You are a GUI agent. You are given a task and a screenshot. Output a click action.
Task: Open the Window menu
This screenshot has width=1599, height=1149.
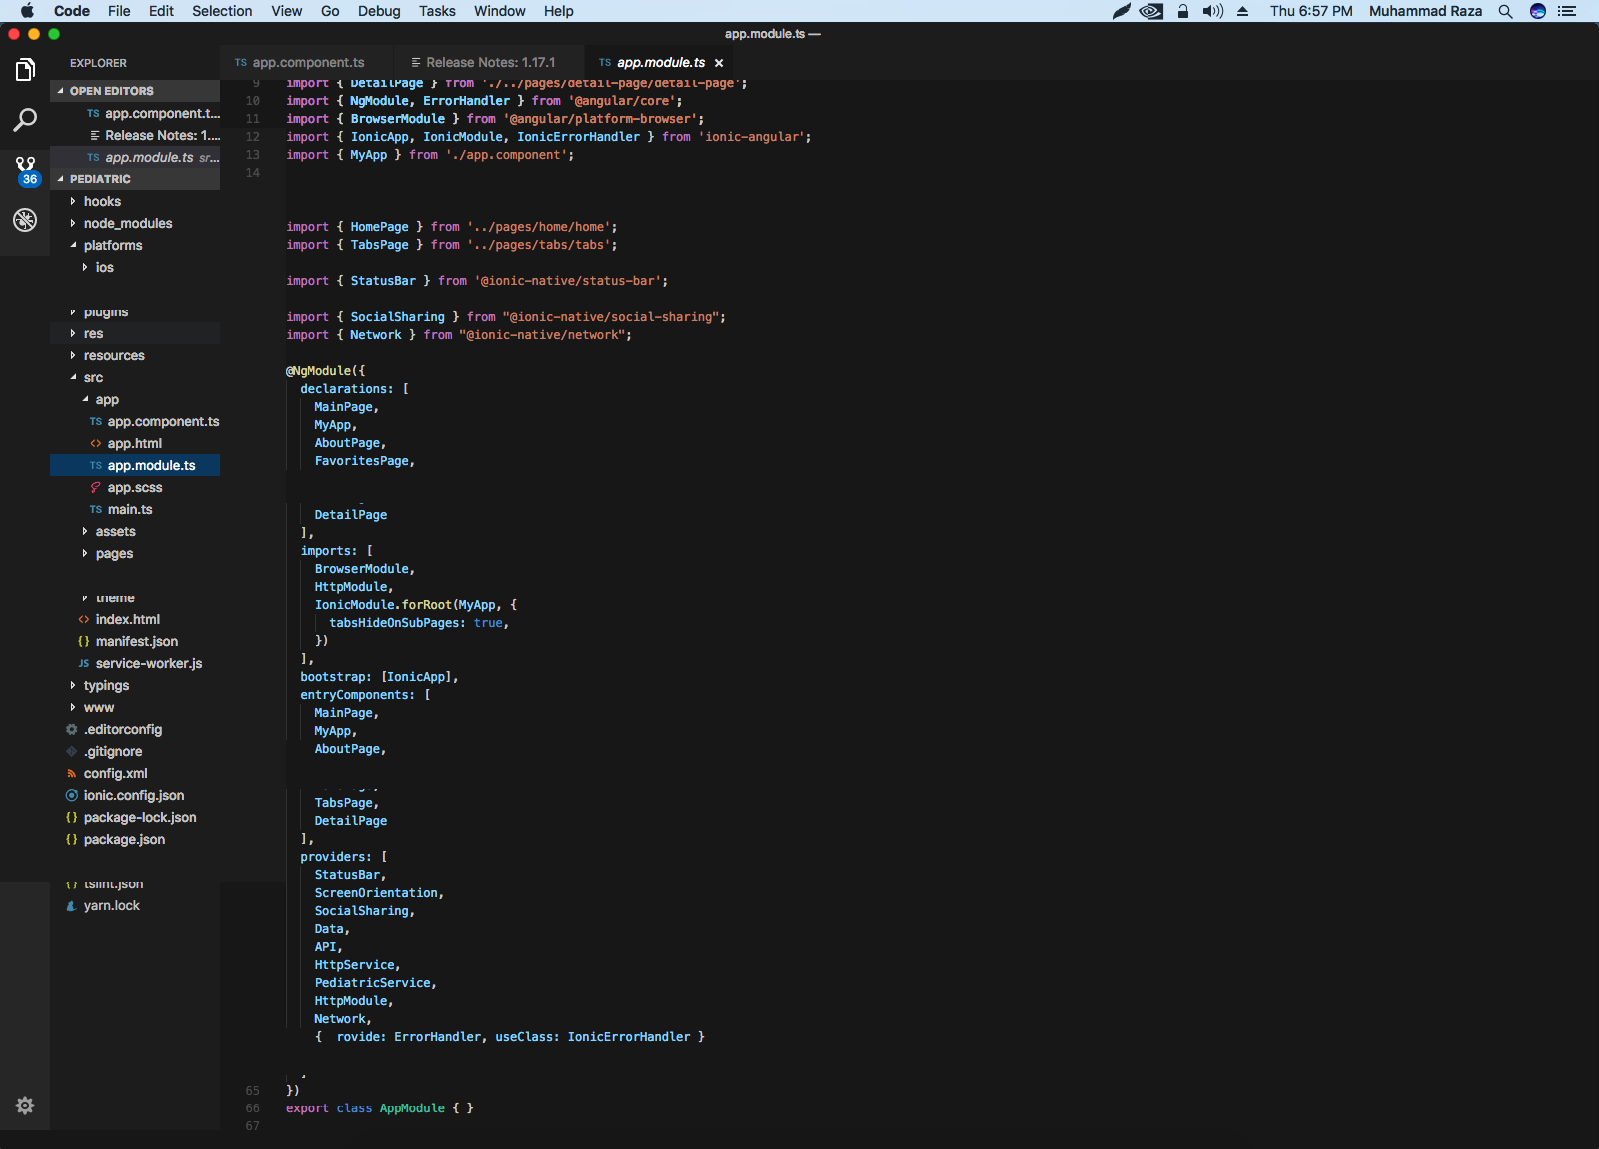coord(499,11)
